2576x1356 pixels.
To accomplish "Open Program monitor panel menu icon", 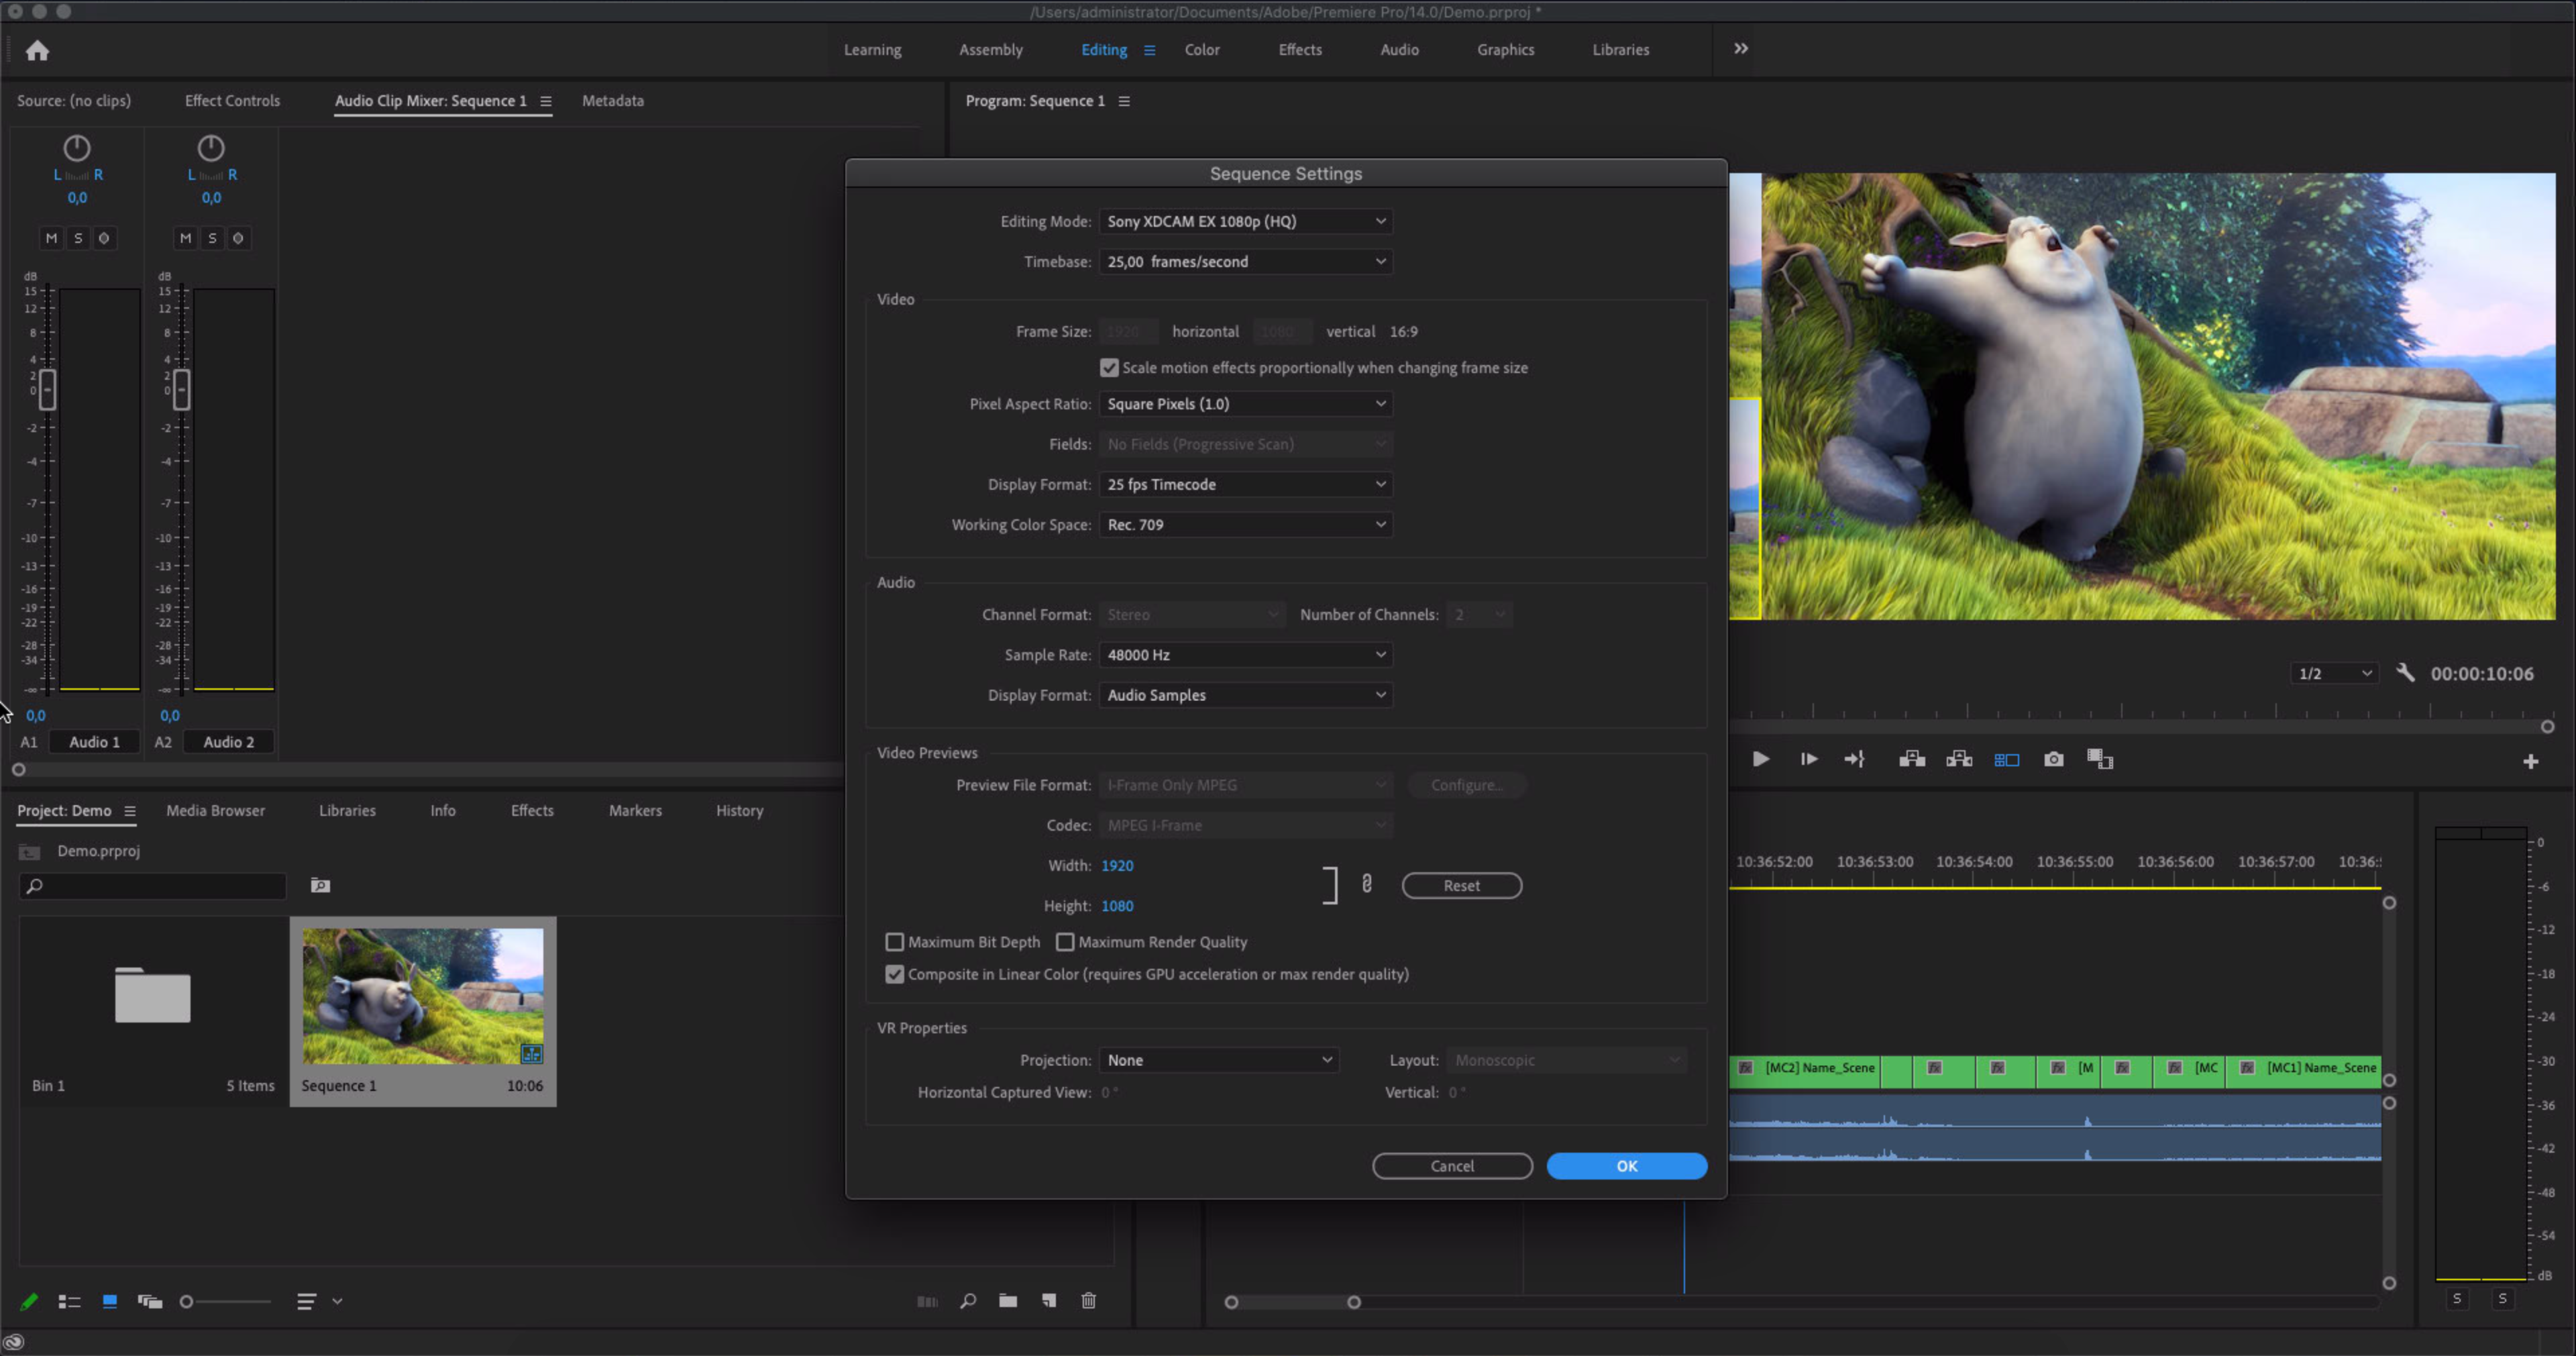I will coord(1124,101).
